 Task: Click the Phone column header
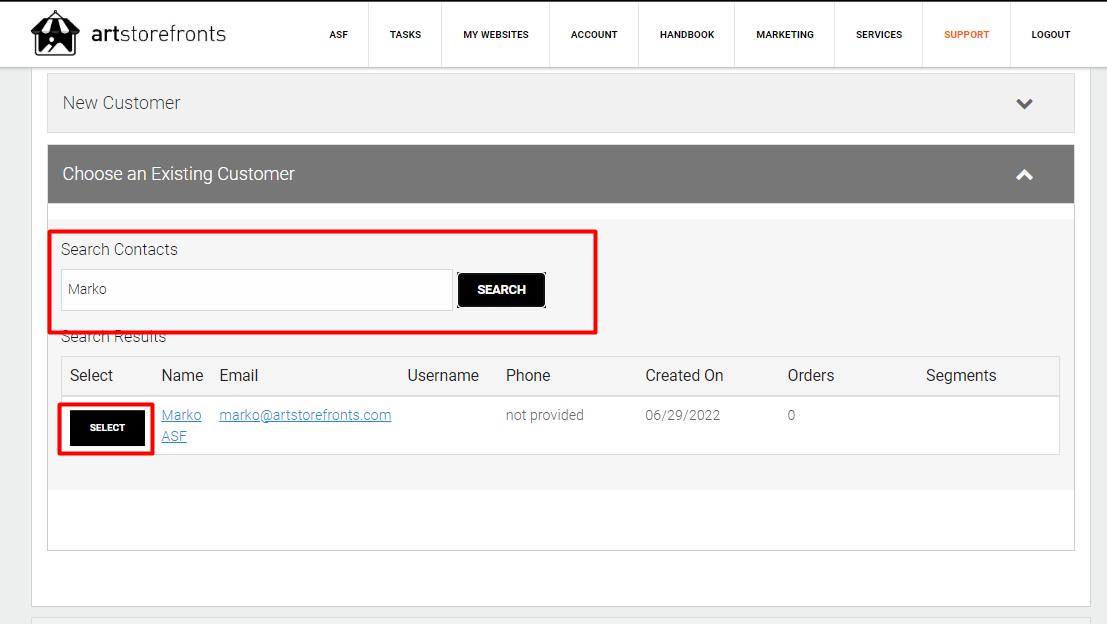tap(528, 376)
